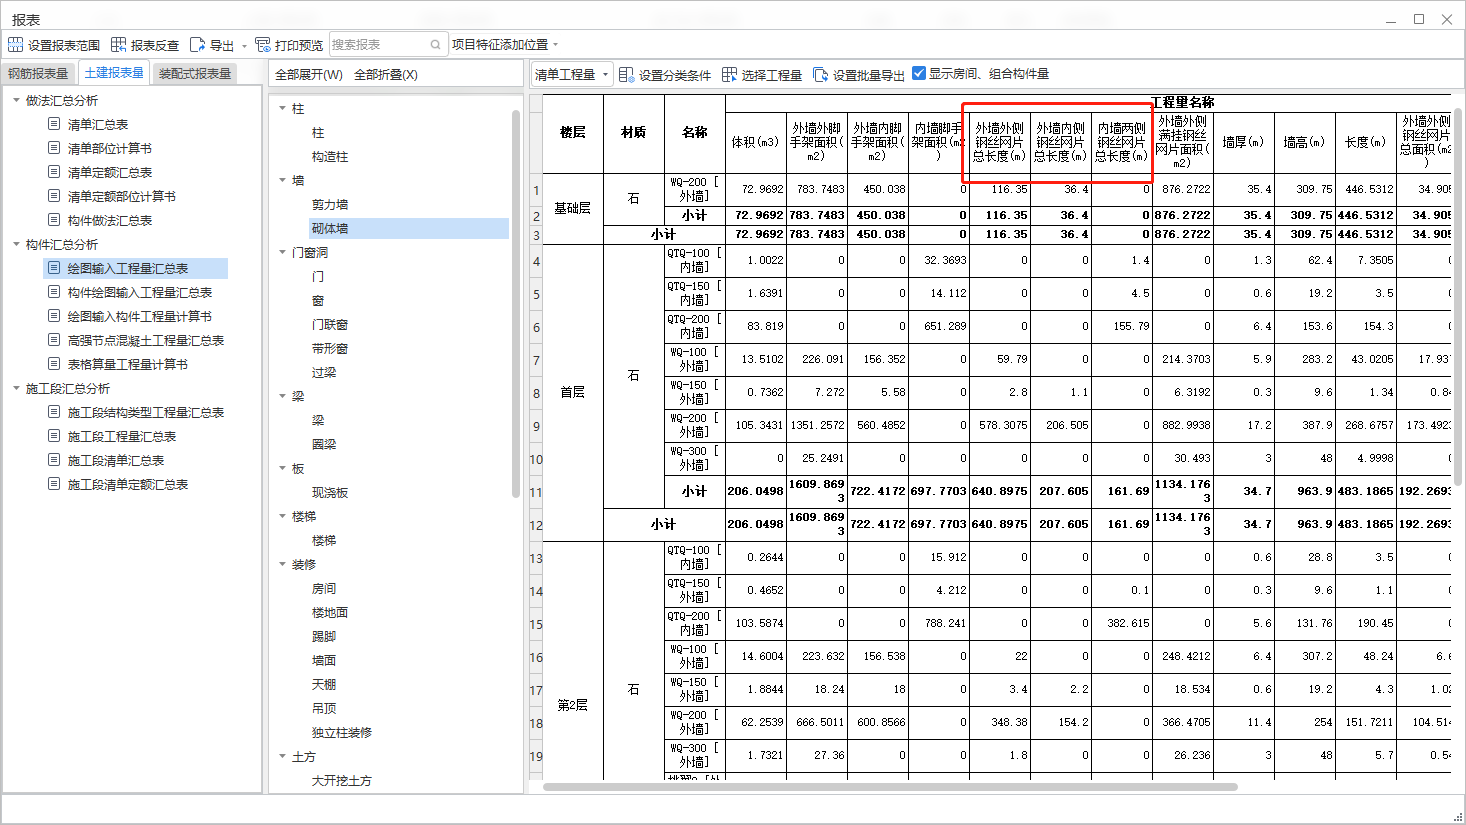Click the 报表反查 icon
The height and width of the screenshot is (825, 1466).
118,45
